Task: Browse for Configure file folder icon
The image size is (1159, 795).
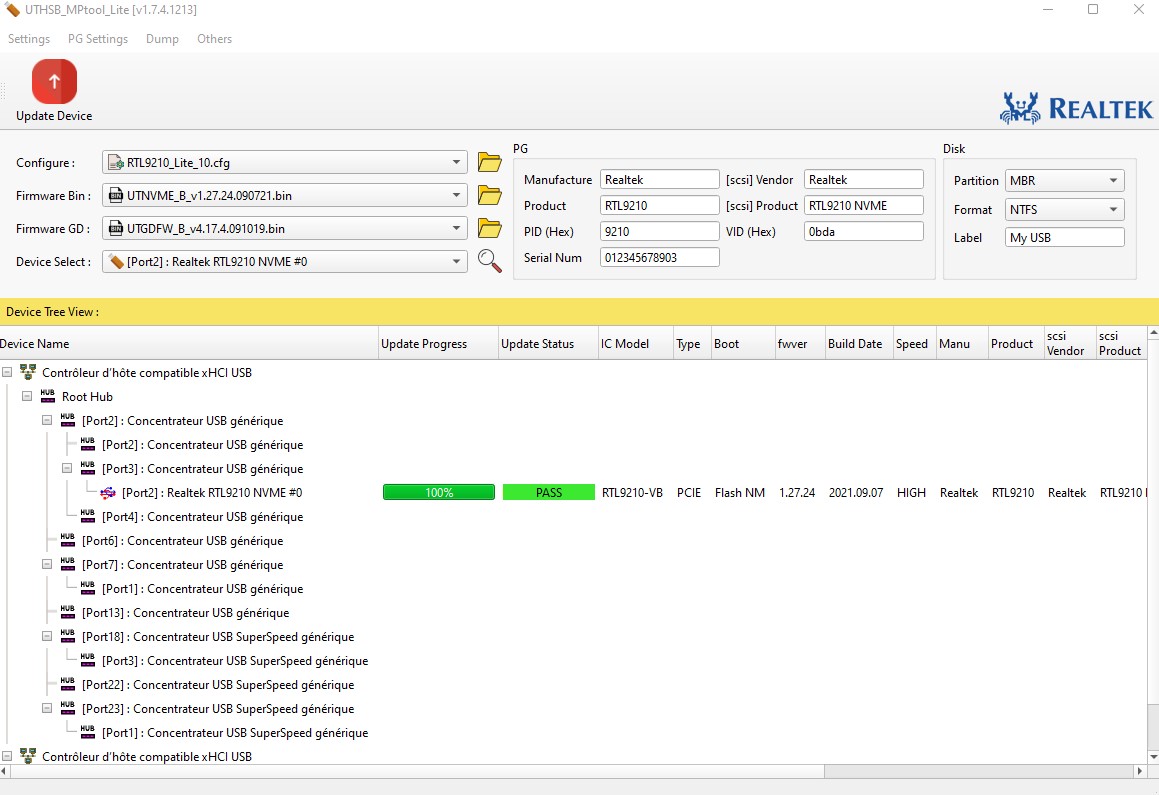Action: [x=489, y=162]
